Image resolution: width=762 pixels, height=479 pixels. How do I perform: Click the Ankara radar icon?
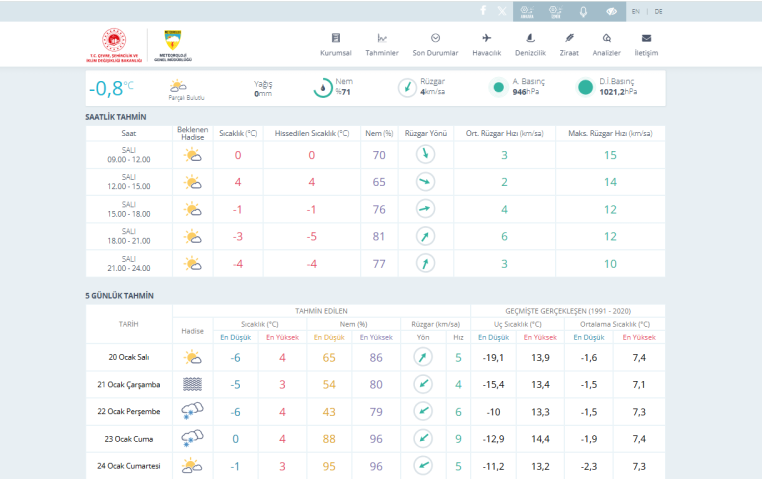(x=527, y=10)
